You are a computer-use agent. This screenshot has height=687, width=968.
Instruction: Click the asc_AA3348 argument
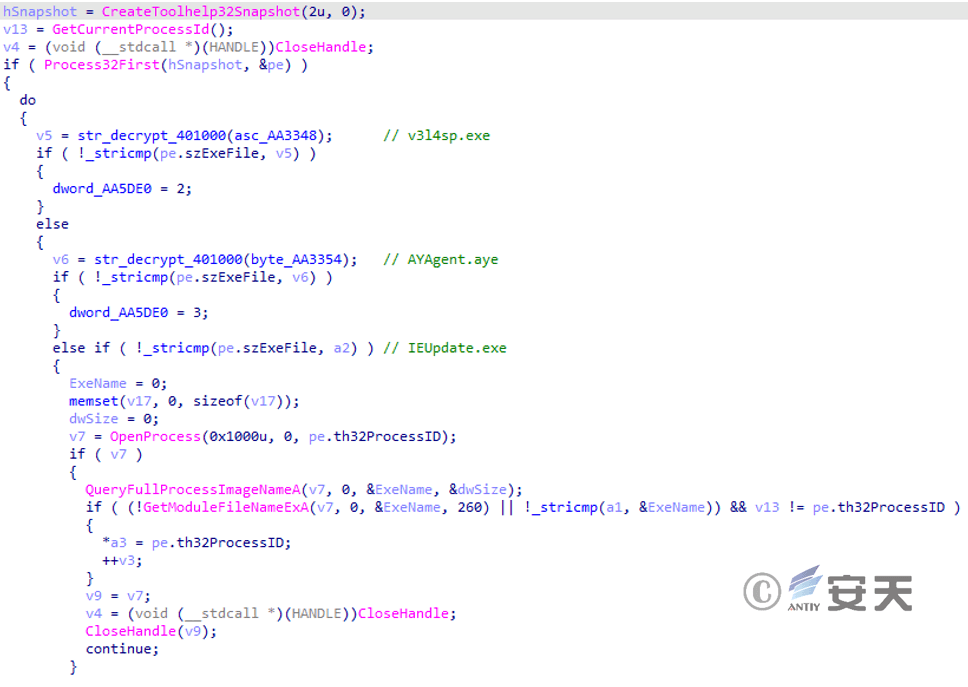(275, 136)
